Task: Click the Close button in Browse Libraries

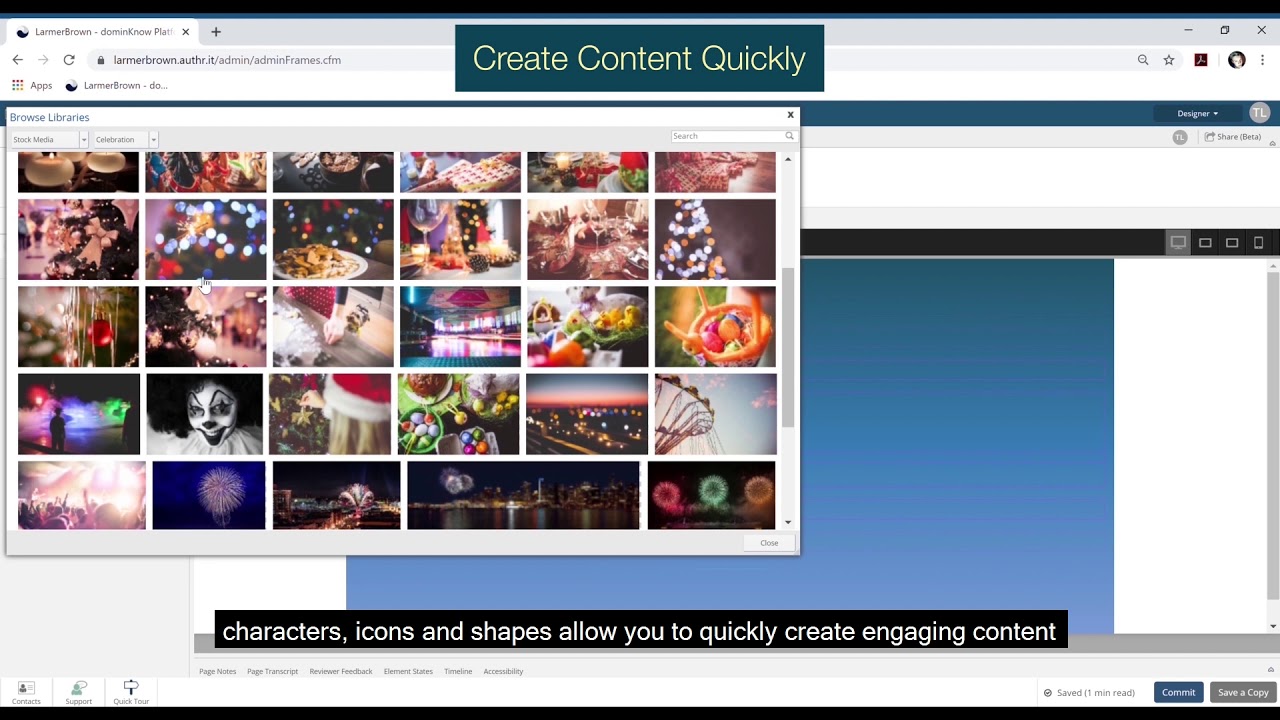Action: [x=769, y=543]
